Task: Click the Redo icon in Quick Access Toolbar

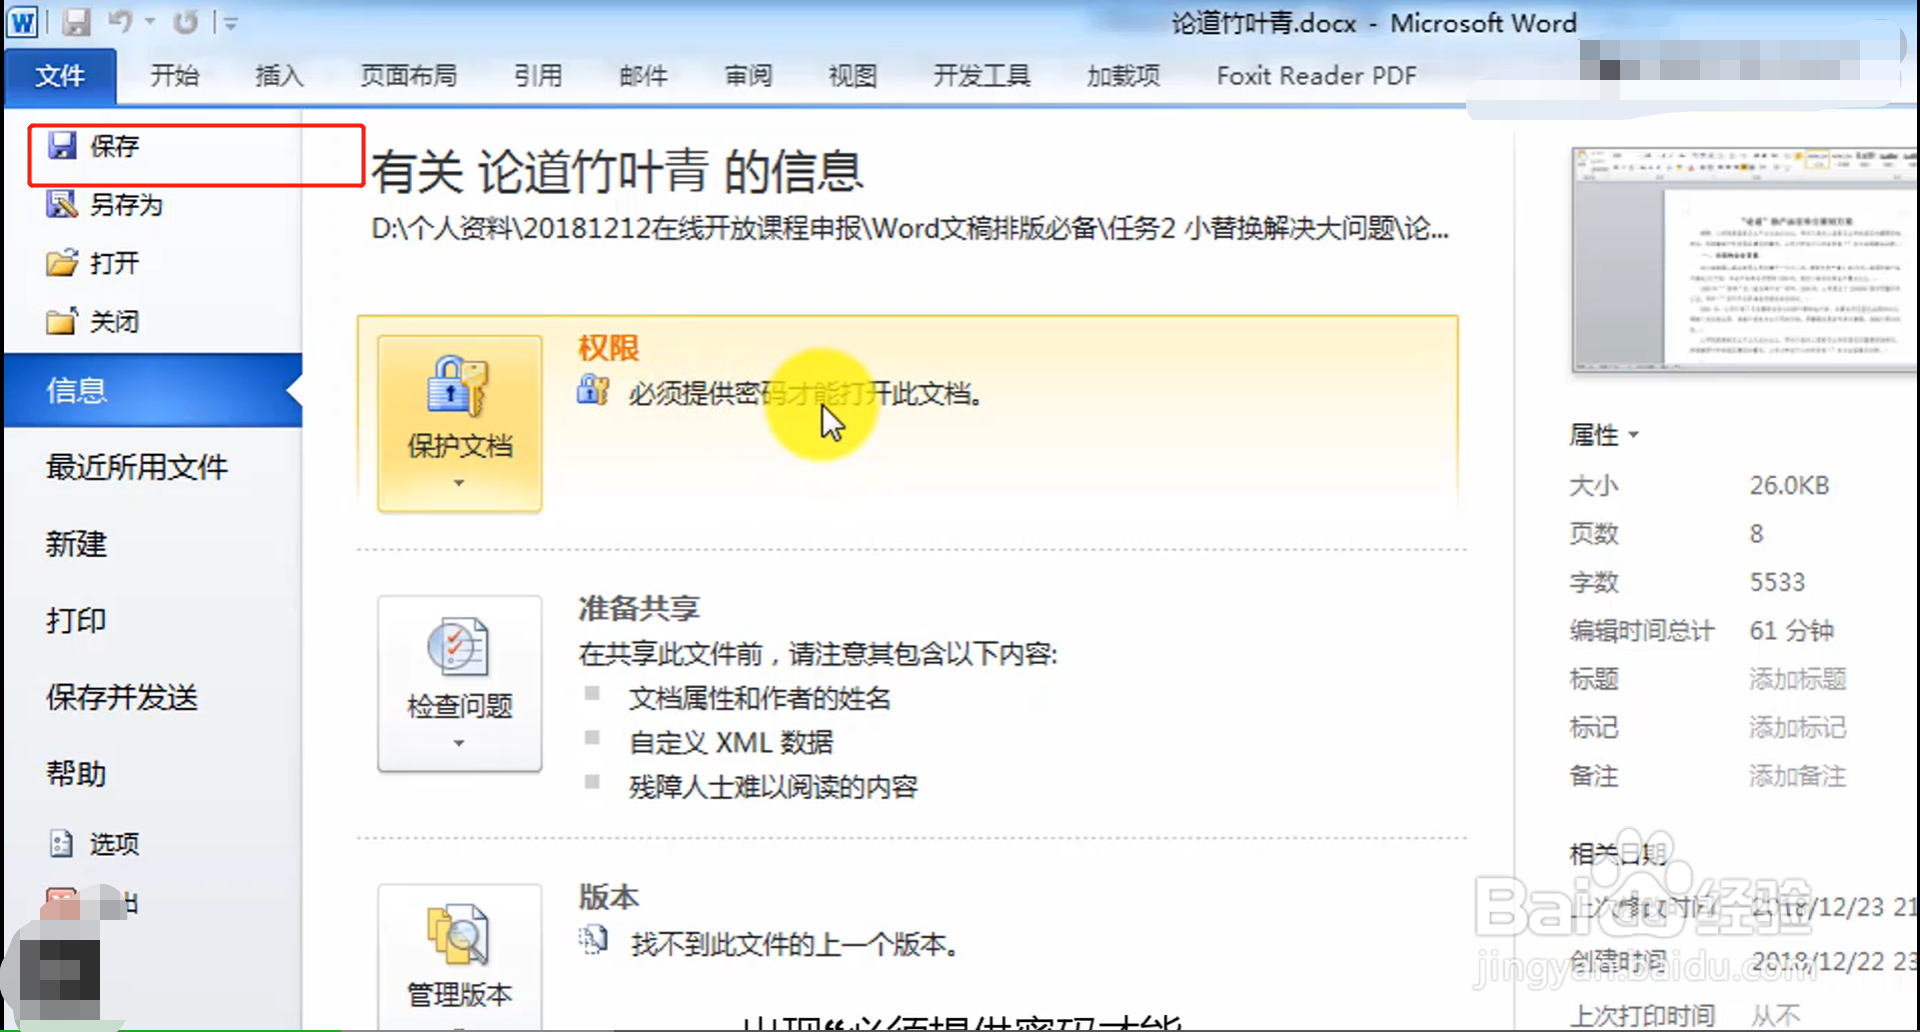Action: click(x=186, y=21)
